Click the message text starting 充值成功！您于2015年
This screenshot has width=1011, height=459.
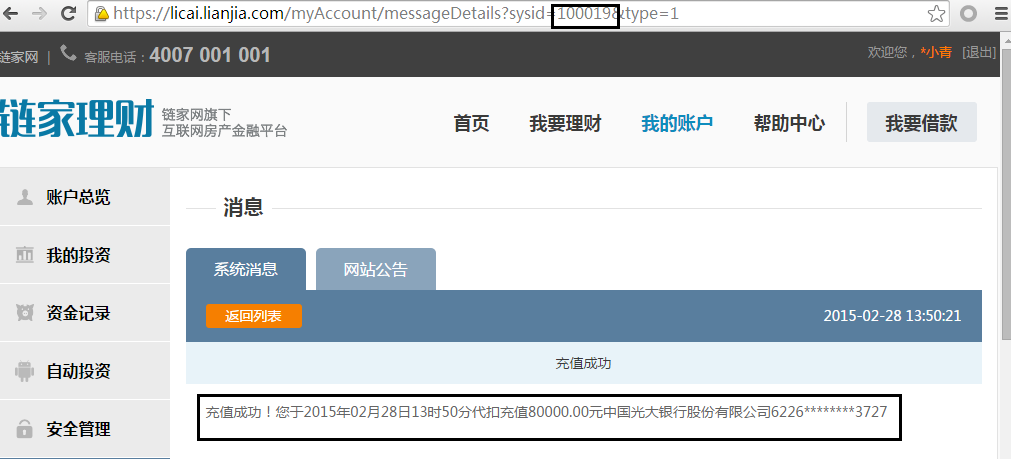[x=546, y=411]
